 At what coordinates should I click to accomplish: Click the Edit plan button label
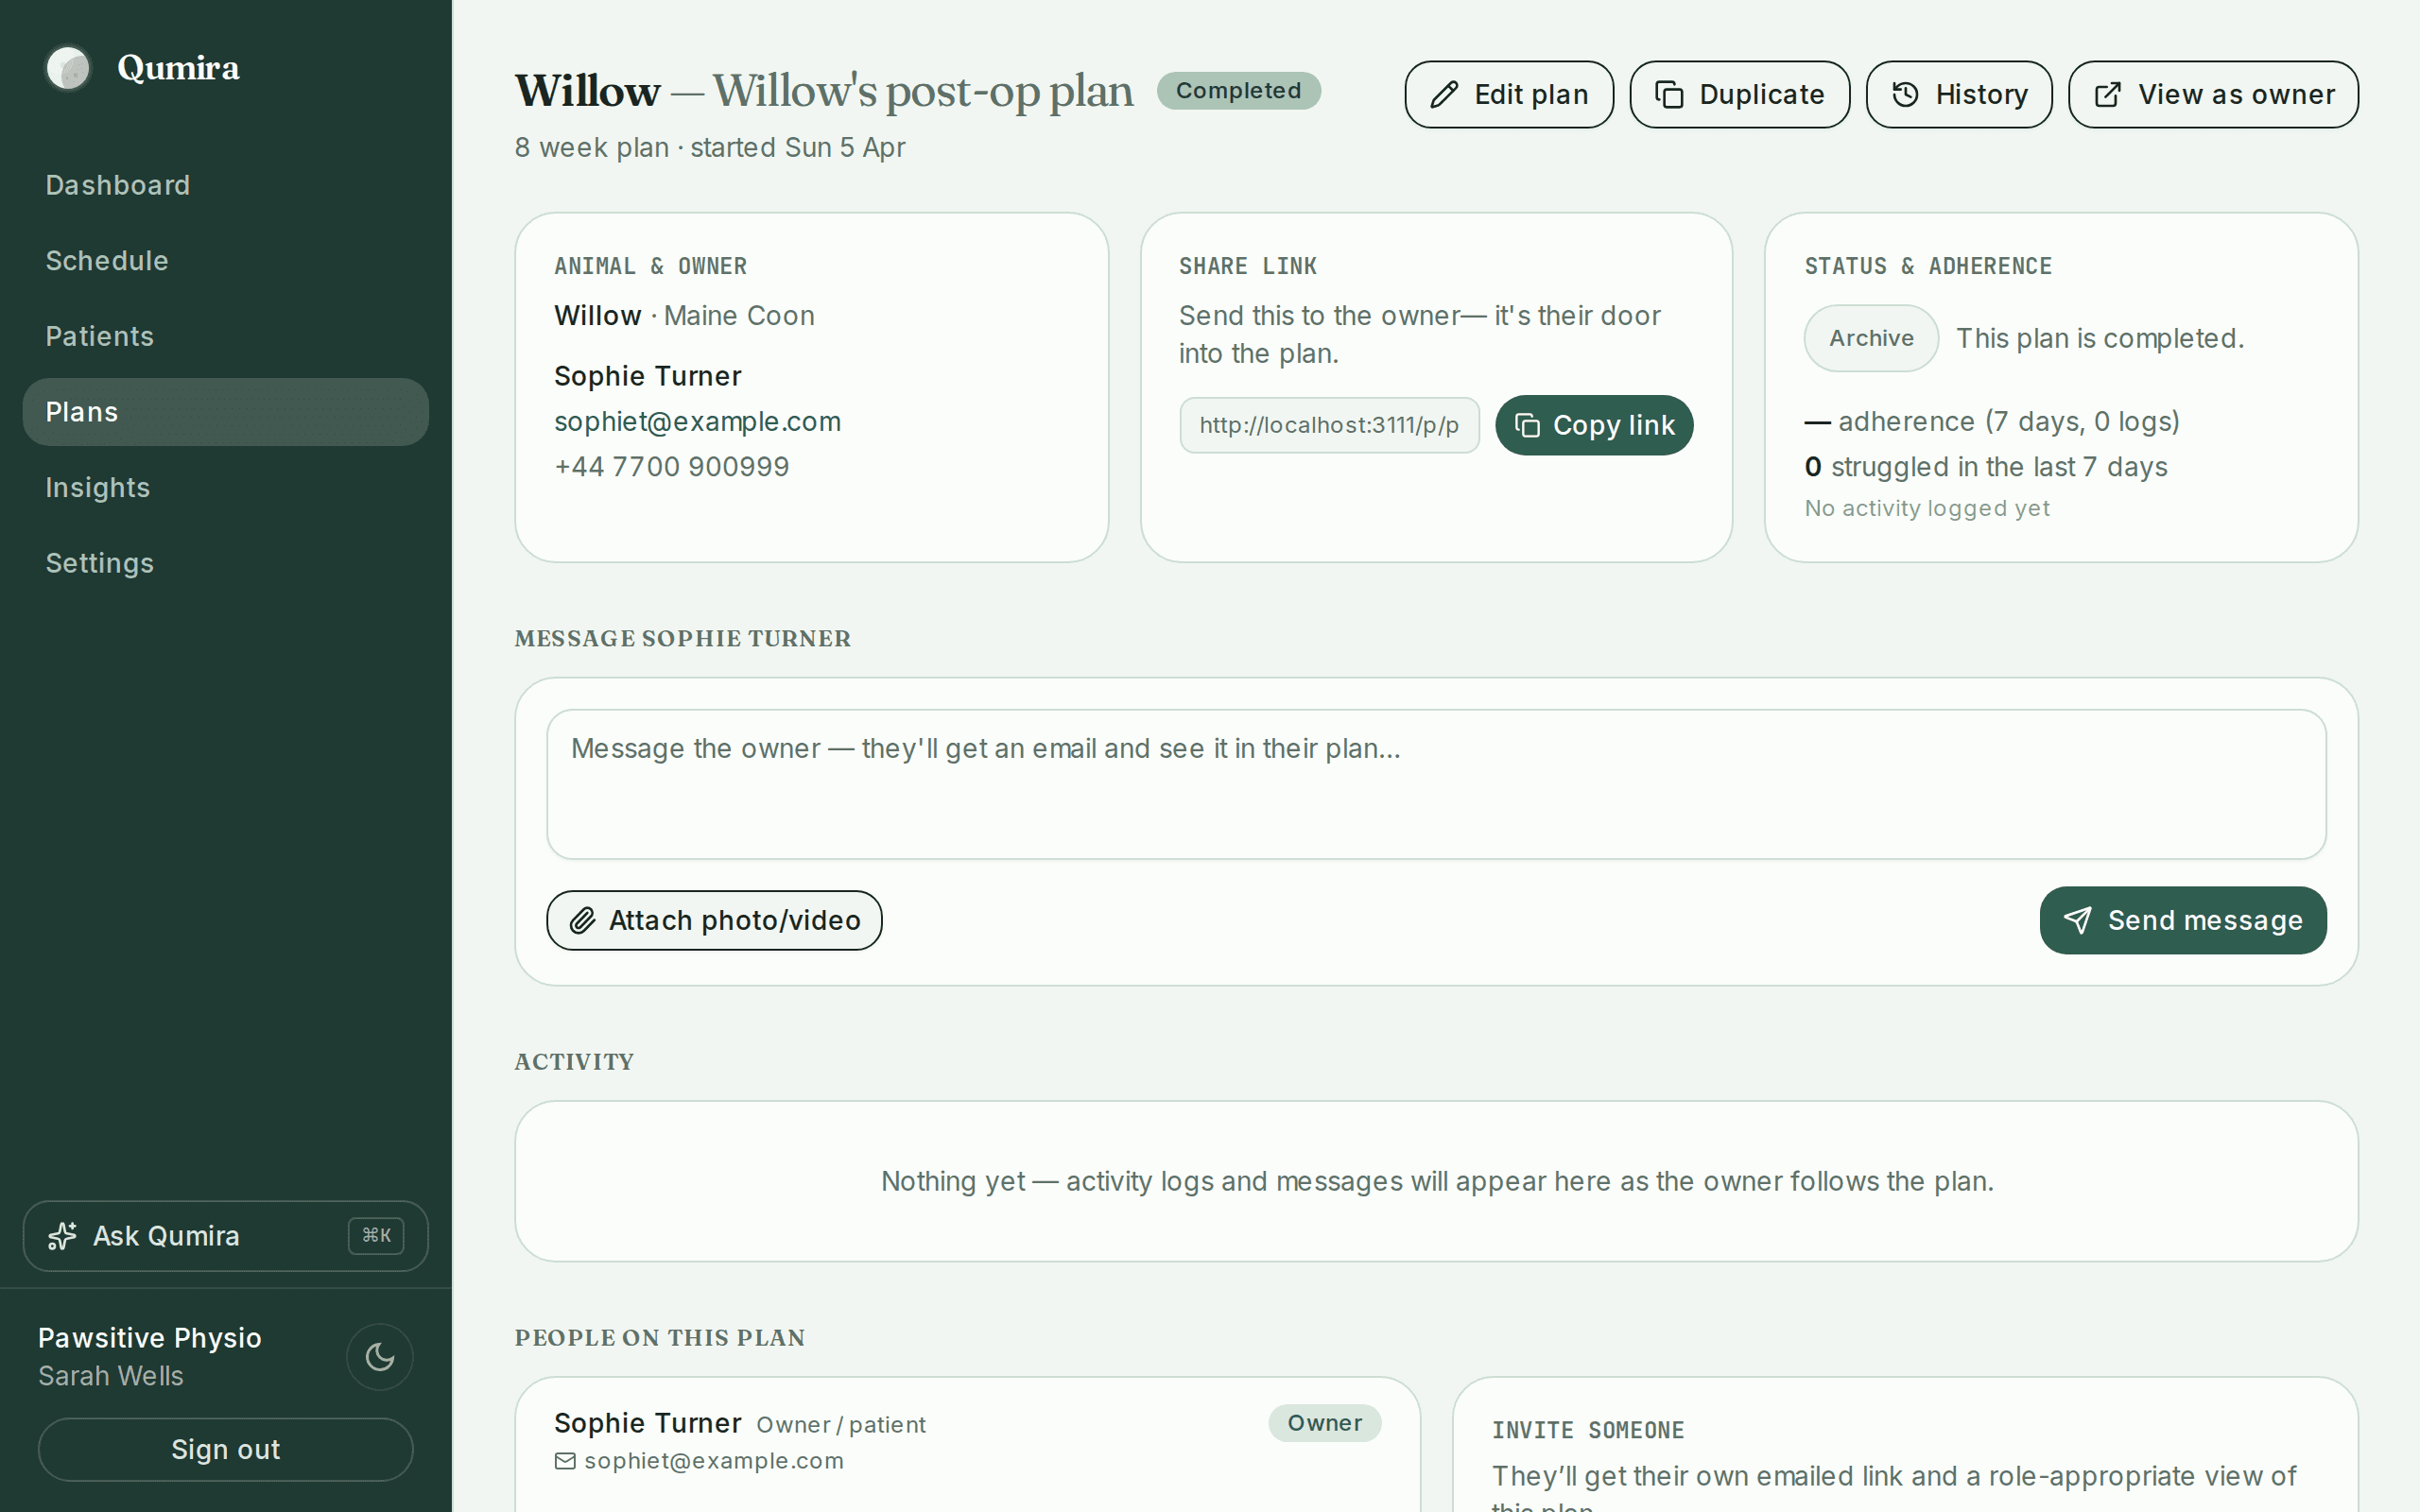[1531, 95]
